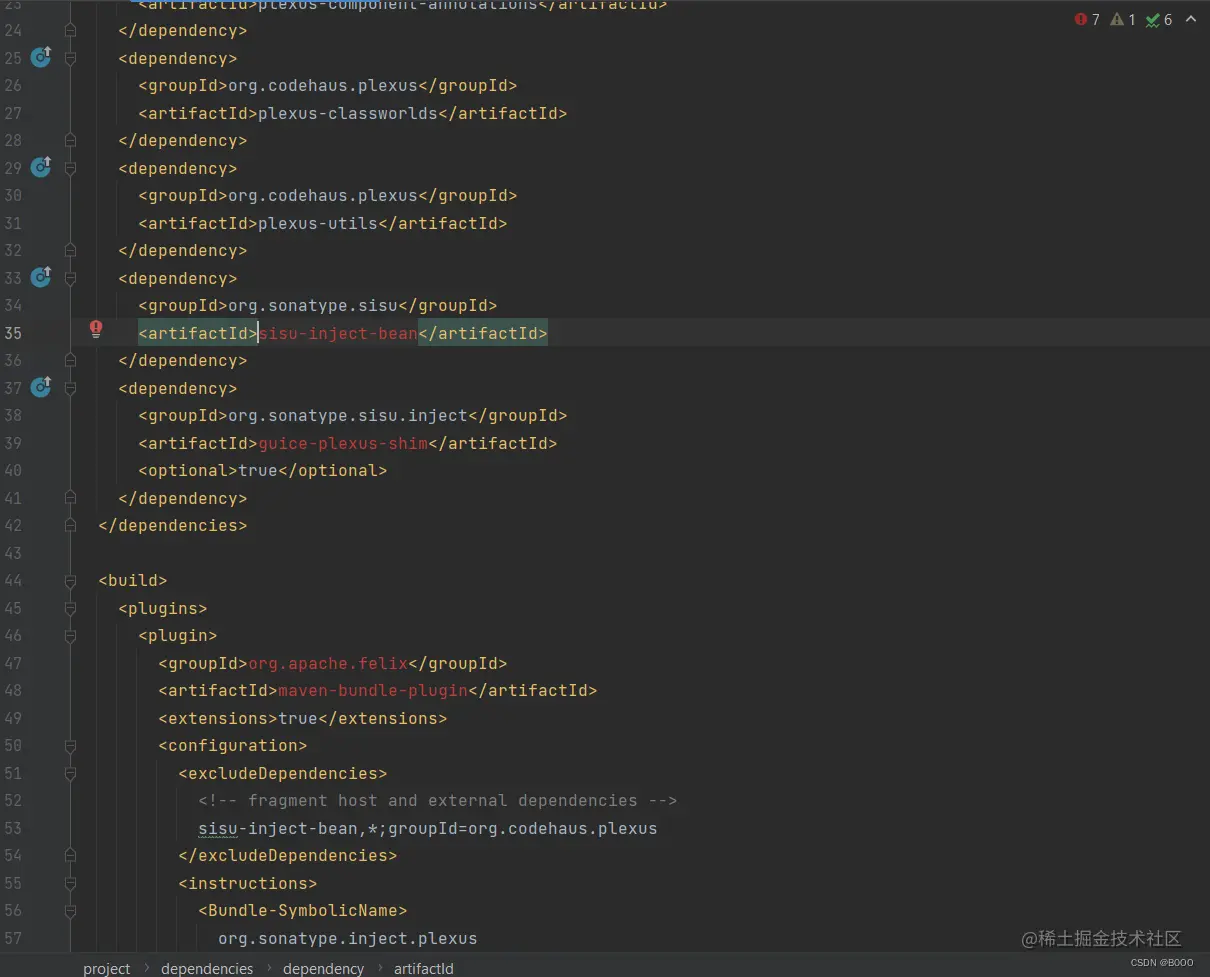Click the maven-bundle-plugin artifactId text
This screenshot has height=977, width=1210.
coord(373,690)
